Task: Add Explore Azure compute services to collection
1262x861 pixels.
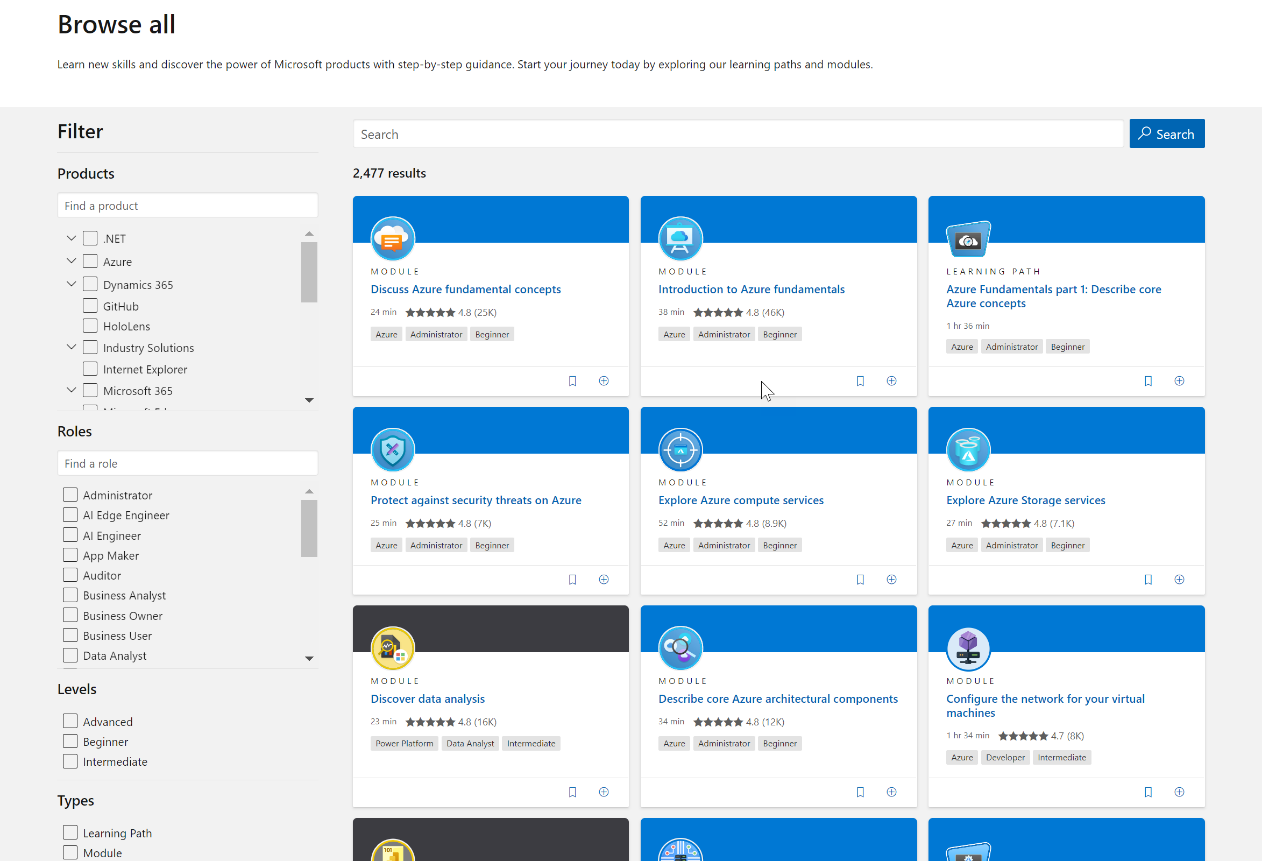Action: (891, 579)
